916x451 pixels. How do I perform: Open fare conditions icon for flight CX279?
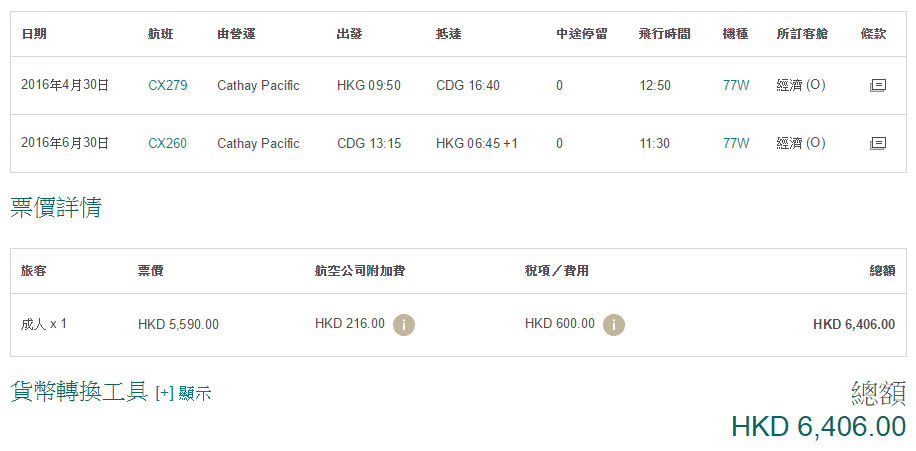click(878, 86)
